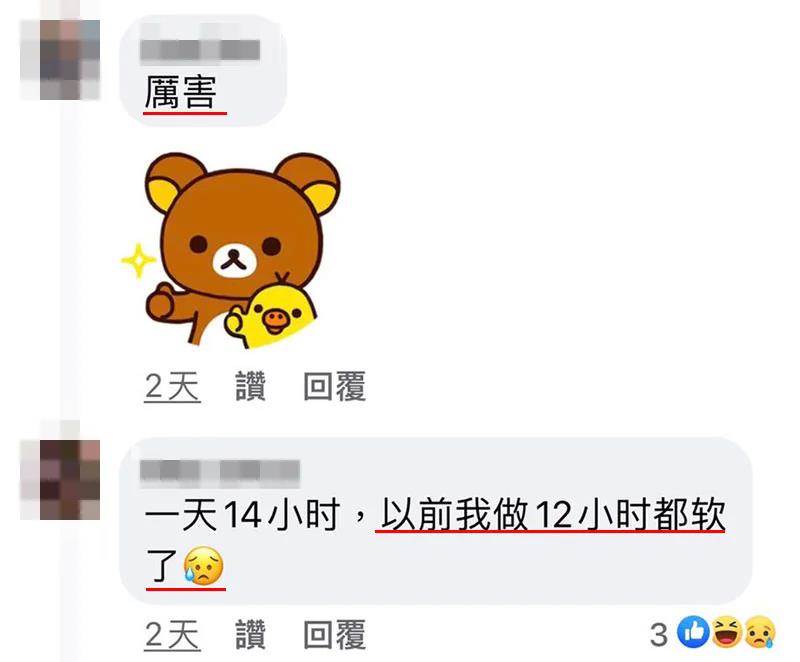Click 回覆 under the Rilakkuma sticker comment
This screenshot has height=662, width=800.
click(335, 386)
